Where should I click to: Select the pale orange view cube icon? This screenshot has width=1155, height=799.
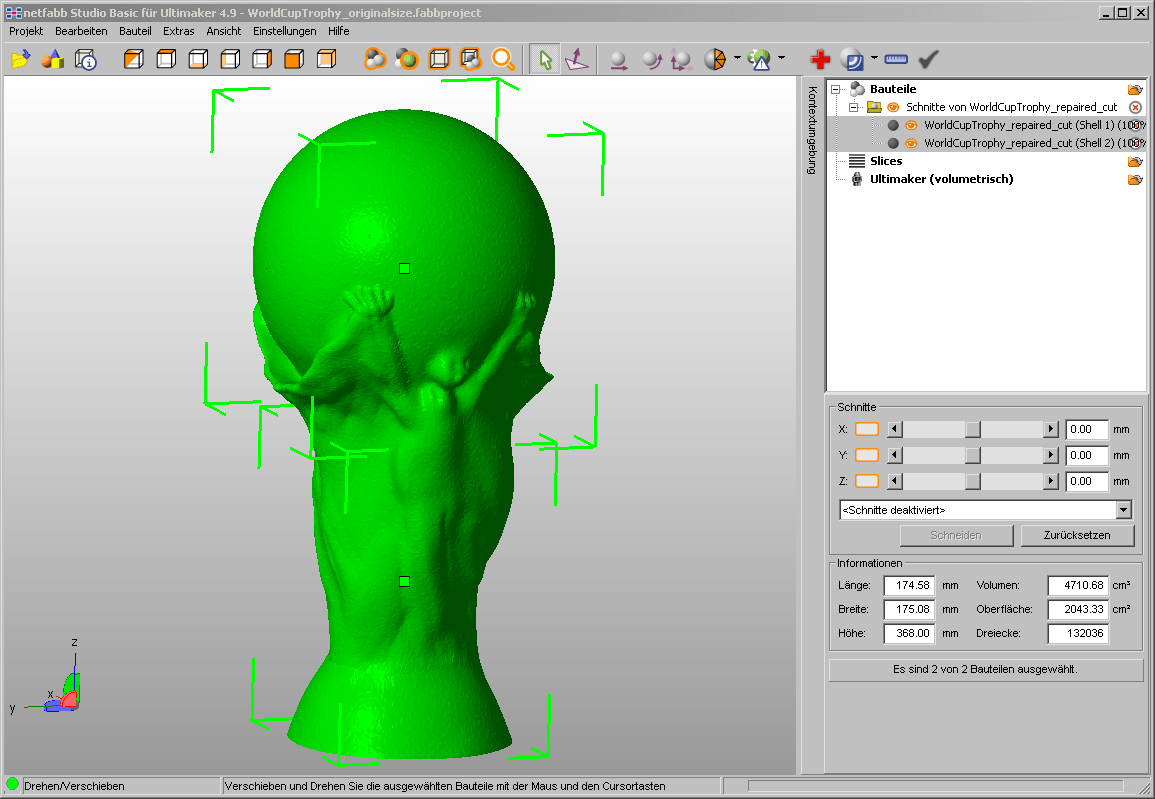point(326,59)
